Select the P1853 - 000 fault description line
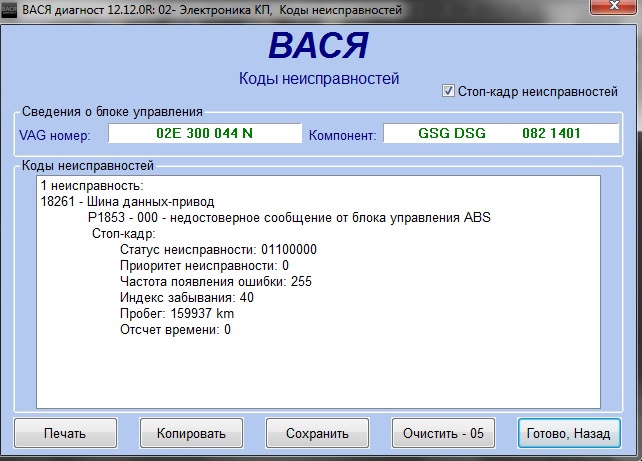Image resolution: width=642 pixels, height=461 pixels. click(289, 218)
